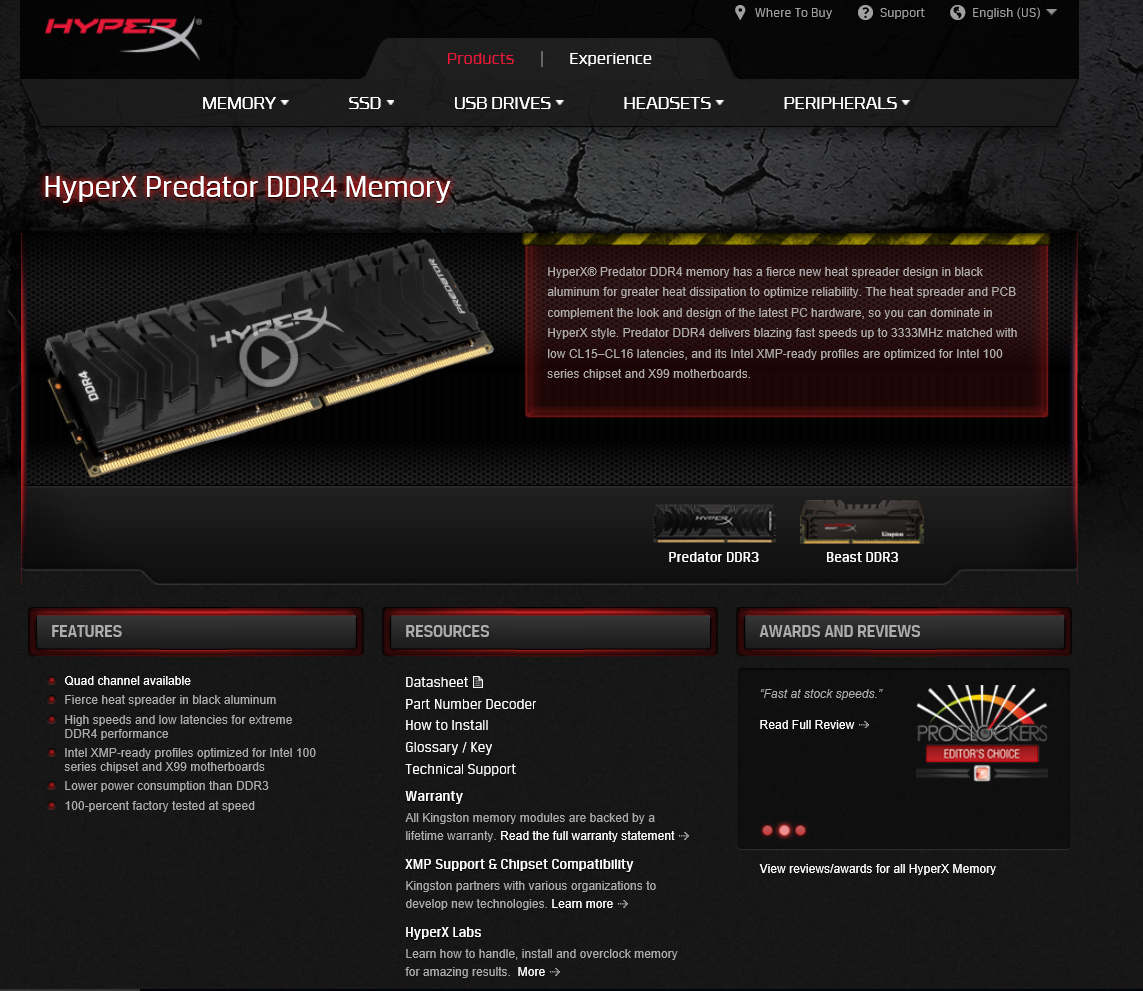Select the first review carousel dot
1143x991 pixels.
[767, 830]
